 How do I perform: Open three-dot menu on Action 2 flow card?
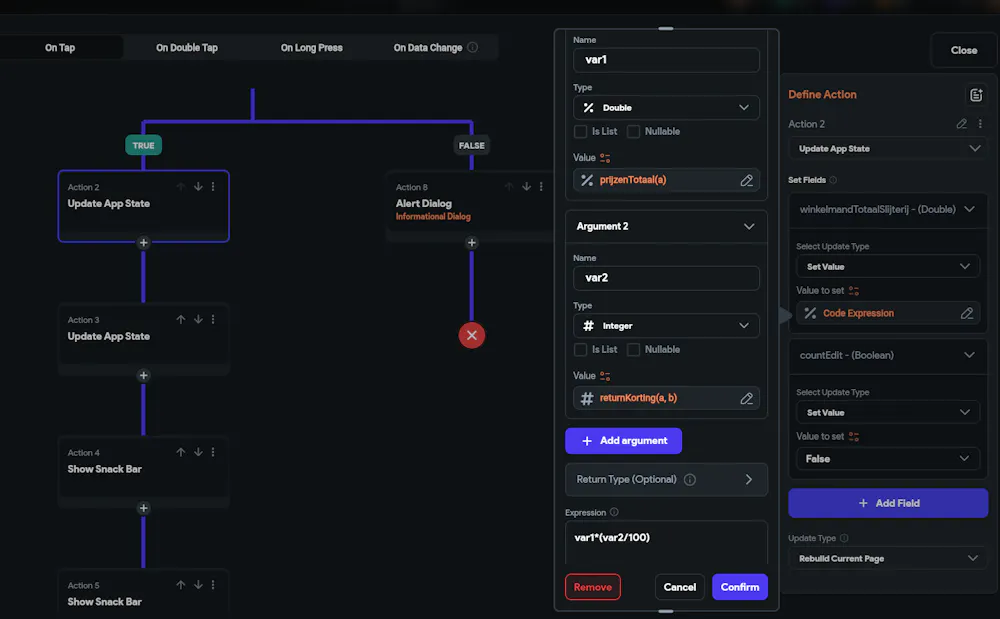[213, 187]
